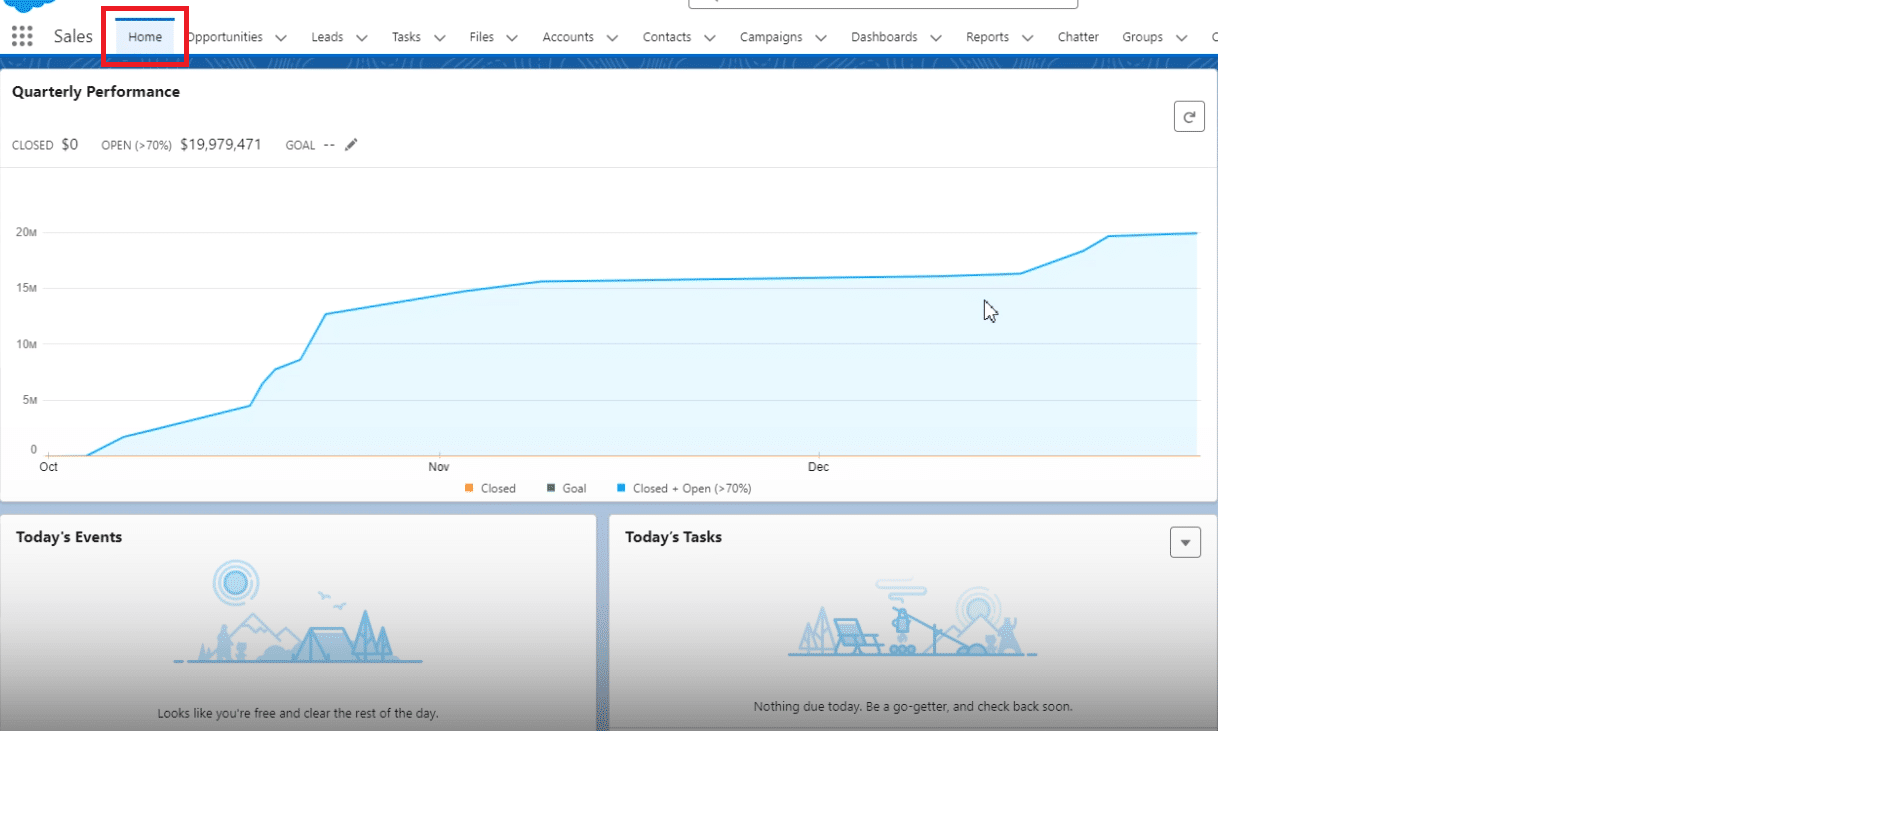
Task: Expand the Leads tab dropdown arrow
Action: point(362,38)
